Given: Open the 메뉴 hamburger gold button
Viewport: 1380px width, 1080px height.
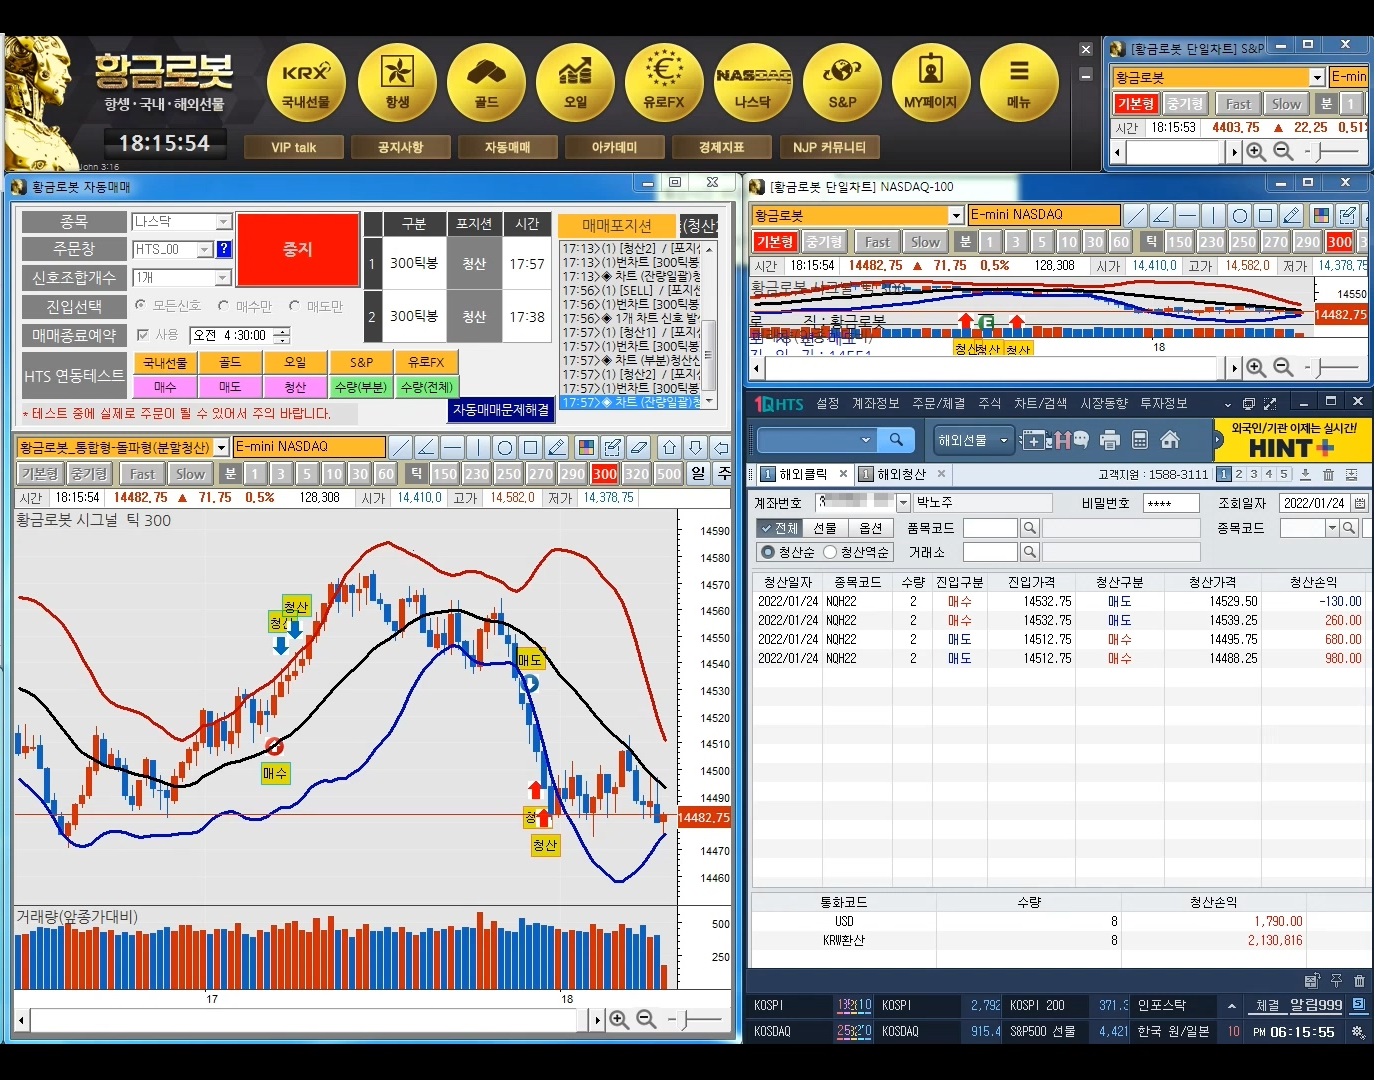Looking at the screenshot, I should 1019,83.
